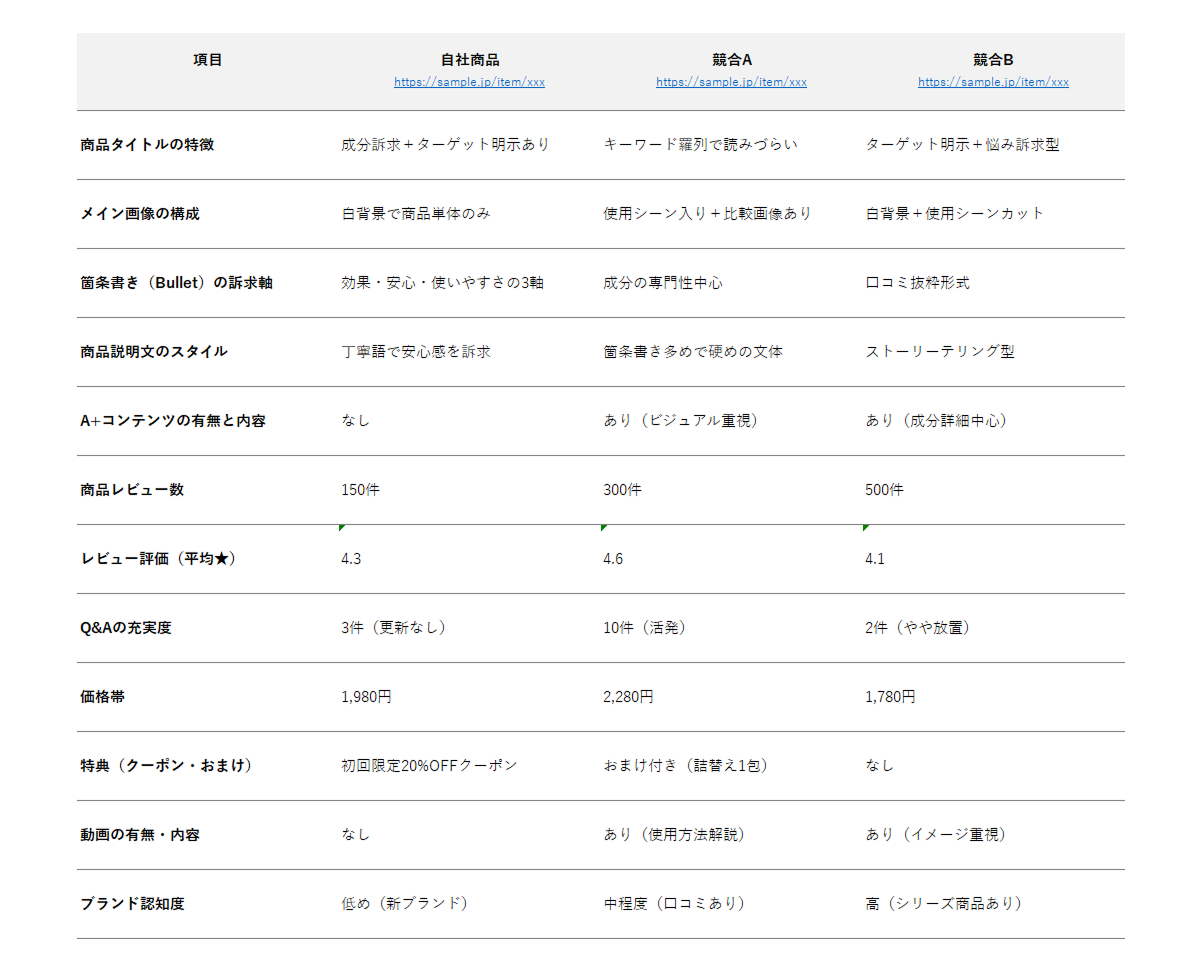Click the 4.6 rating cell

click(x=613, y=559)
